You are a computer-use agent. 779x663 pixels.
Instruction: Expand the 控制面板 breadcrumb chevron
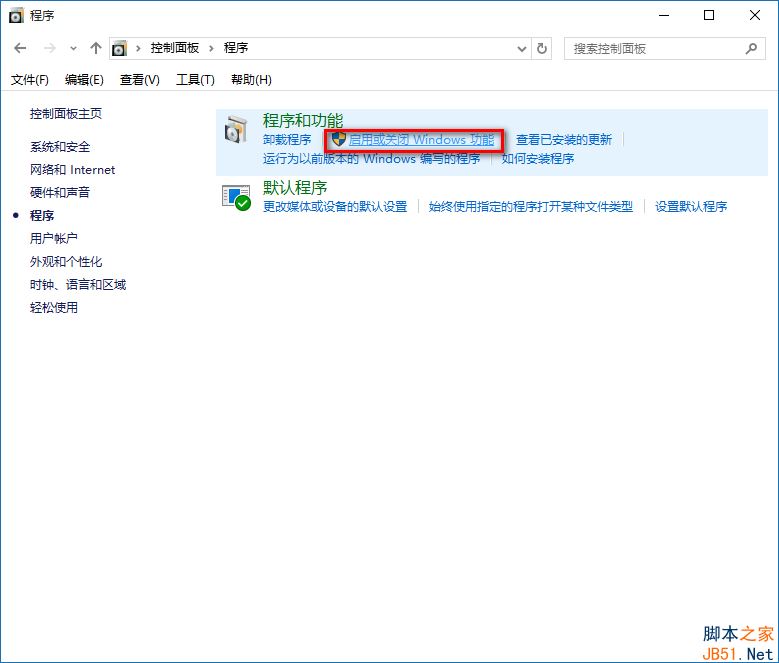click(x=212, y=48)
